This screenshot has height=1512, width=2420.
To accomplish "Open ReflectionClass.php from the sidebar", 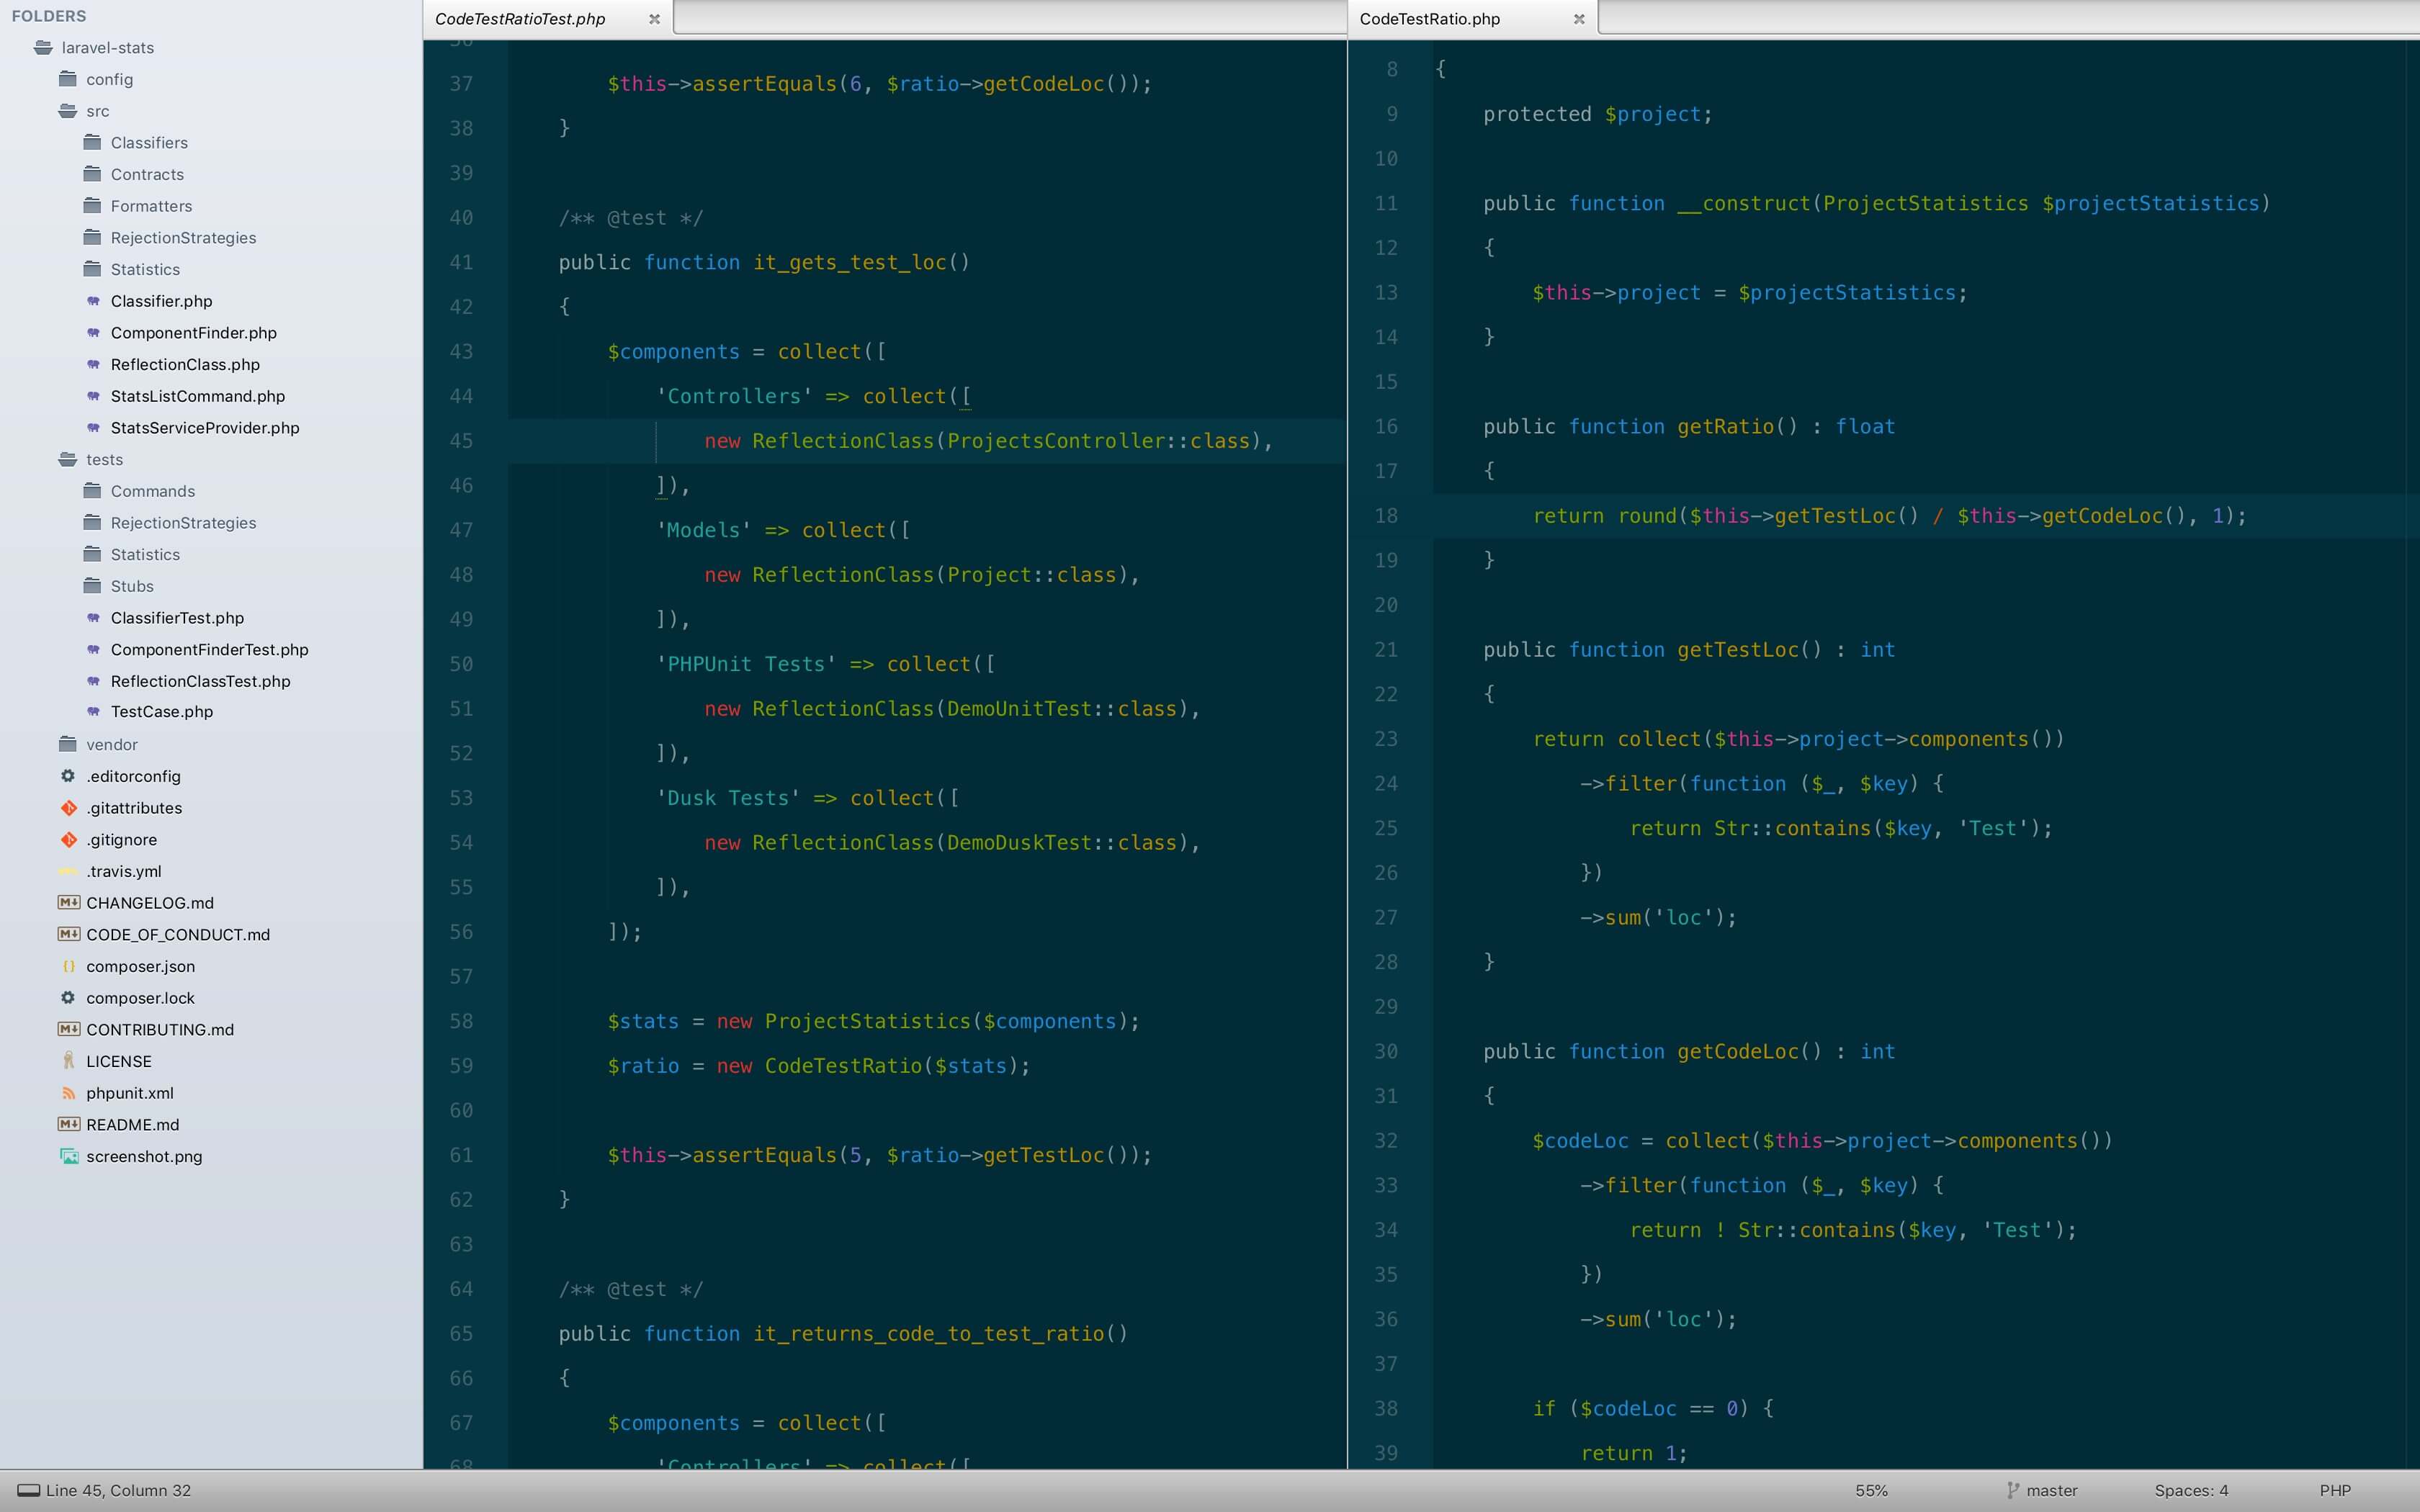I will [185, 365].
